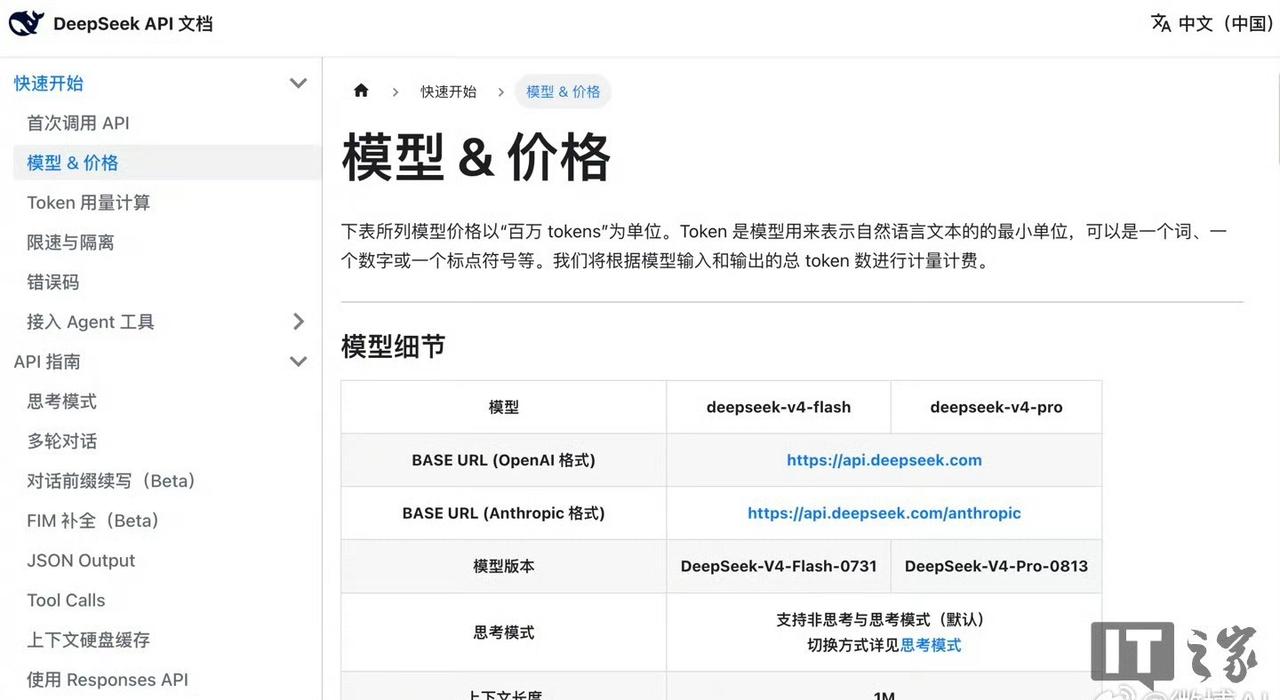Expand the 接入 Agent 工具 chevron
Viewport: 1280px width, 700px height.
tap(298, 321)
